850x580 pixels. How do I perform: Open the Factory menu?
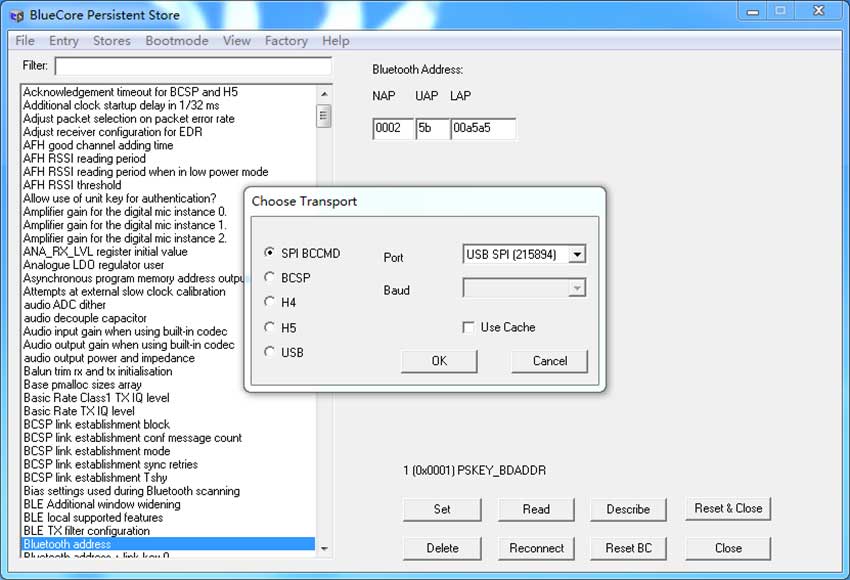pos(286,41)
